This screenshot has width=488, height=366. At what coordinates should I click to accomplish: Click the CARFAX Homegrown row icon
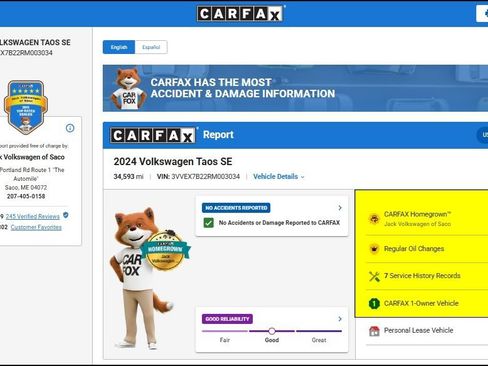tap(374, 219)
